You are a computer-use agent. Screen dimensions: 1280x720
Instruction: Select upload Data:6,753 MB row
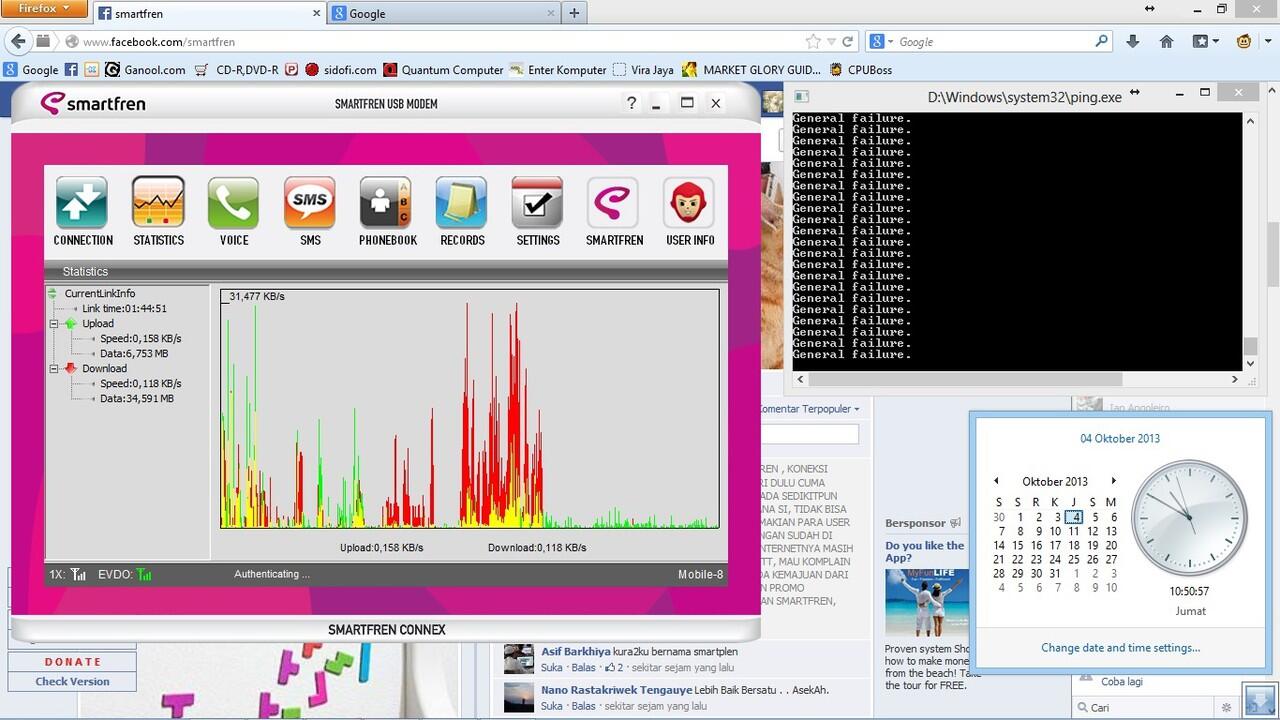[x=134, y=353]
